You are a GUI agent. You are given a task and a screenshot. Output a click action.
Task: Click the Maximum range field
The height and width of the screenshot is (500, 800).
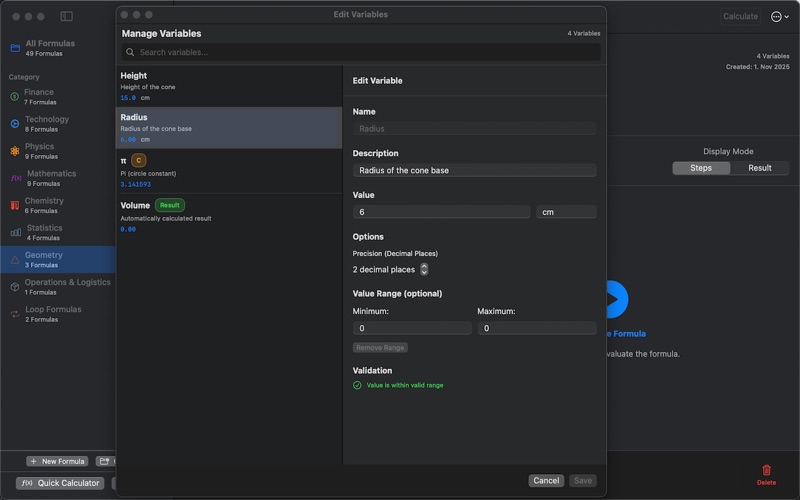[x=537, y=328]
